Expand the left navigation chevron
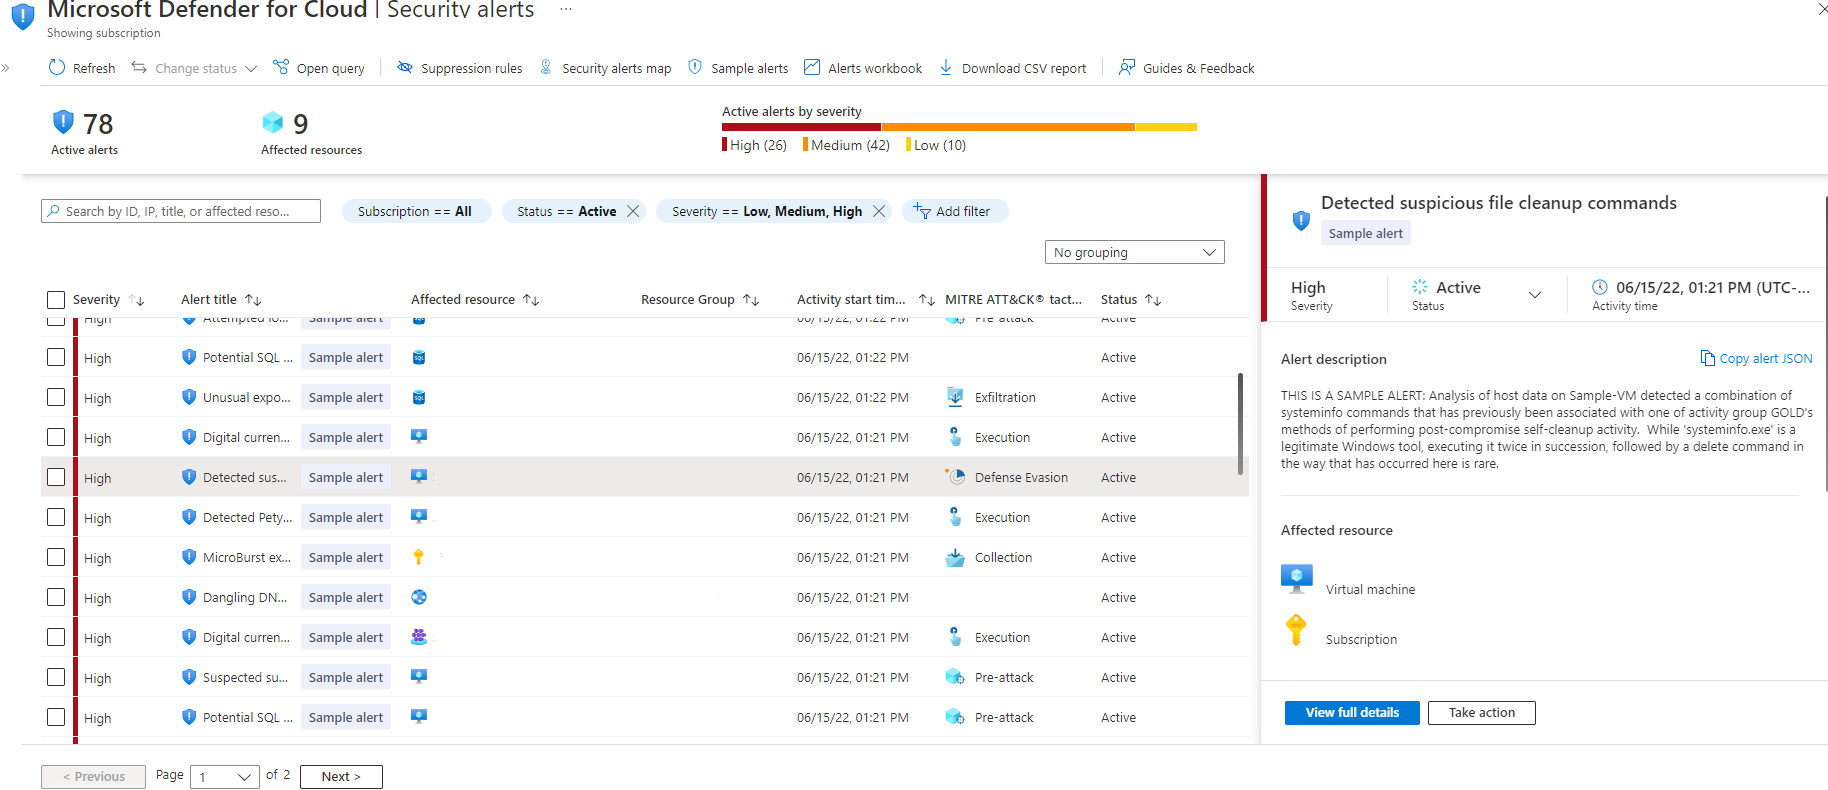 5,68
